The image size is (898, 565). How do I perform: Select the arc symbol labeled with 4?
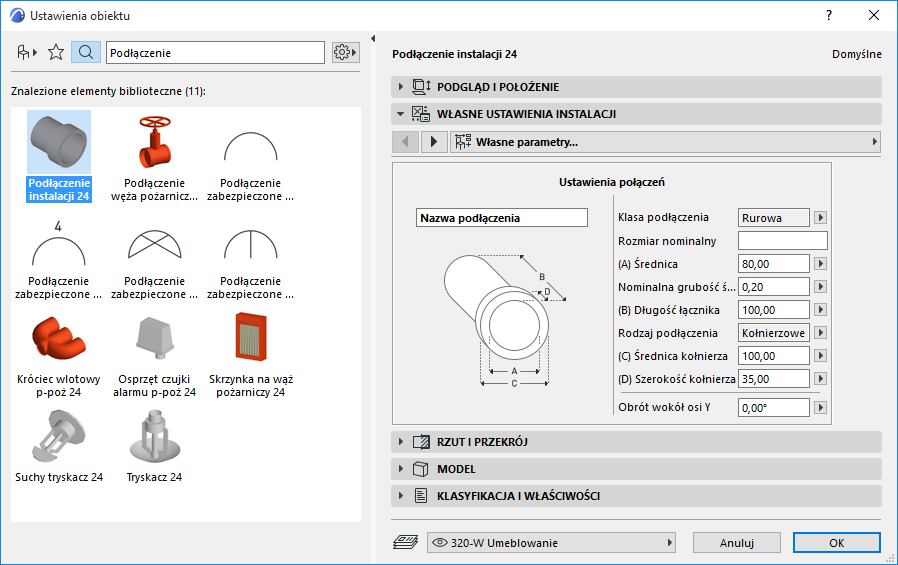[x=59, y=259]
